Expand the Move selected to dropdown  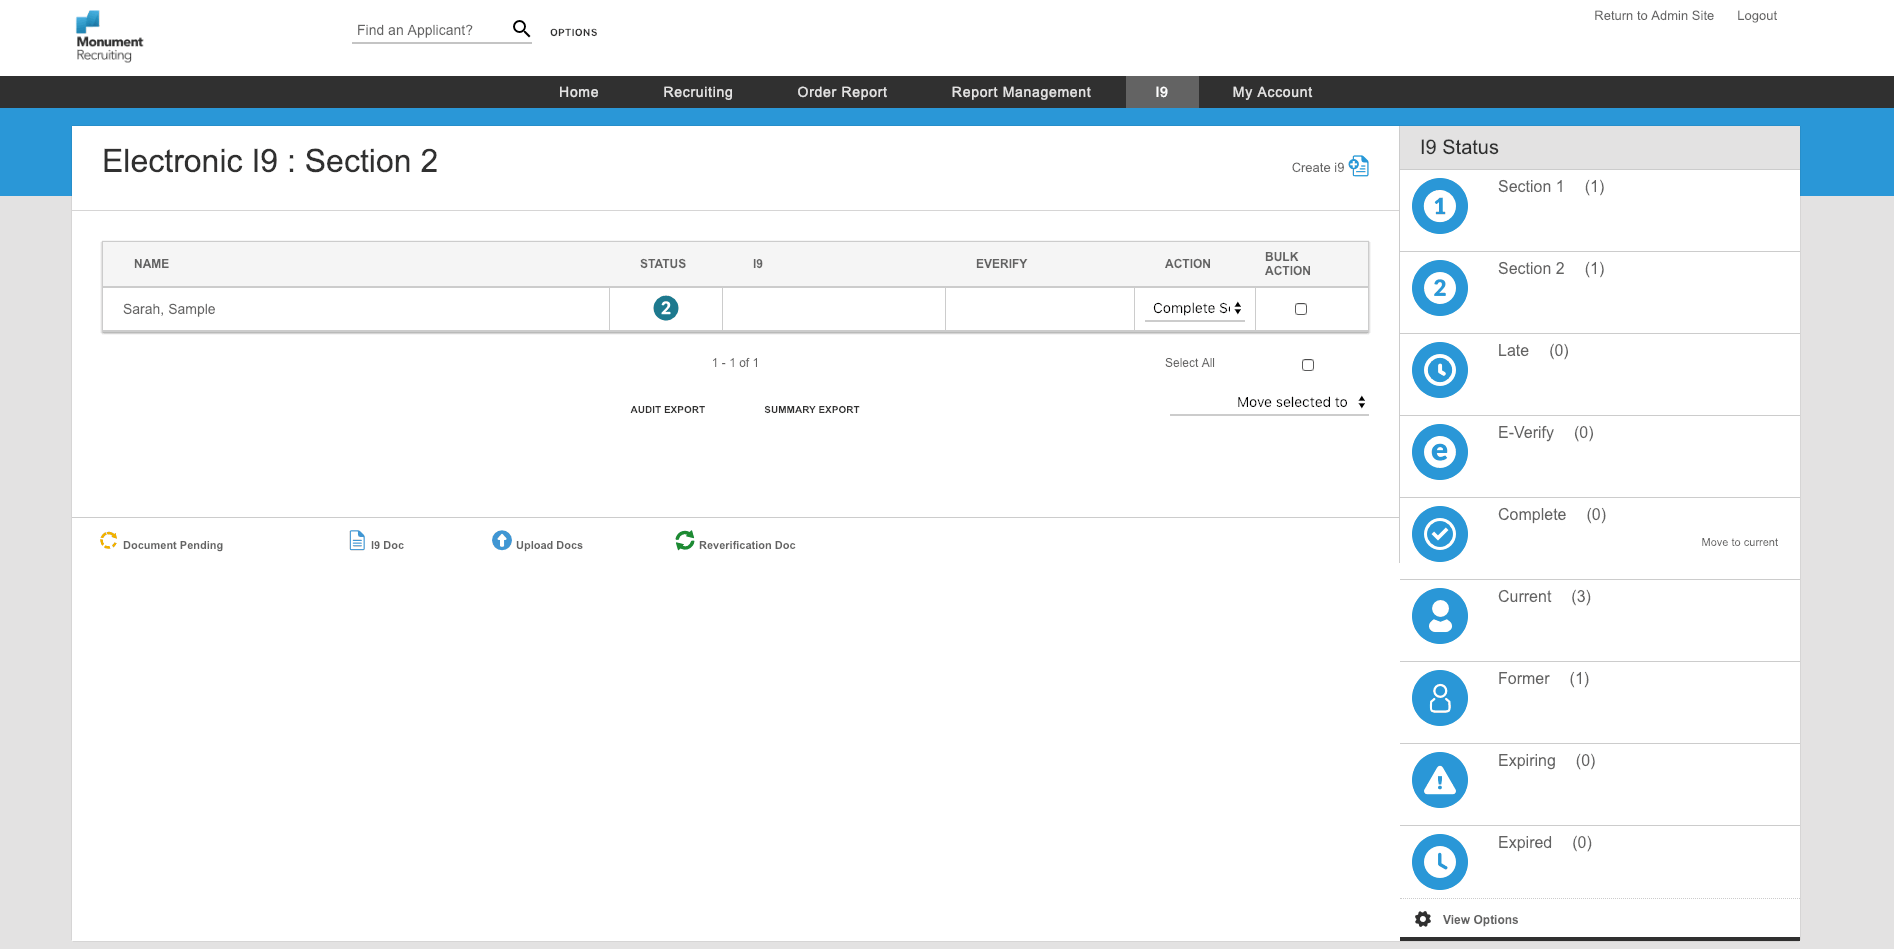click(x=1269, y=402)
